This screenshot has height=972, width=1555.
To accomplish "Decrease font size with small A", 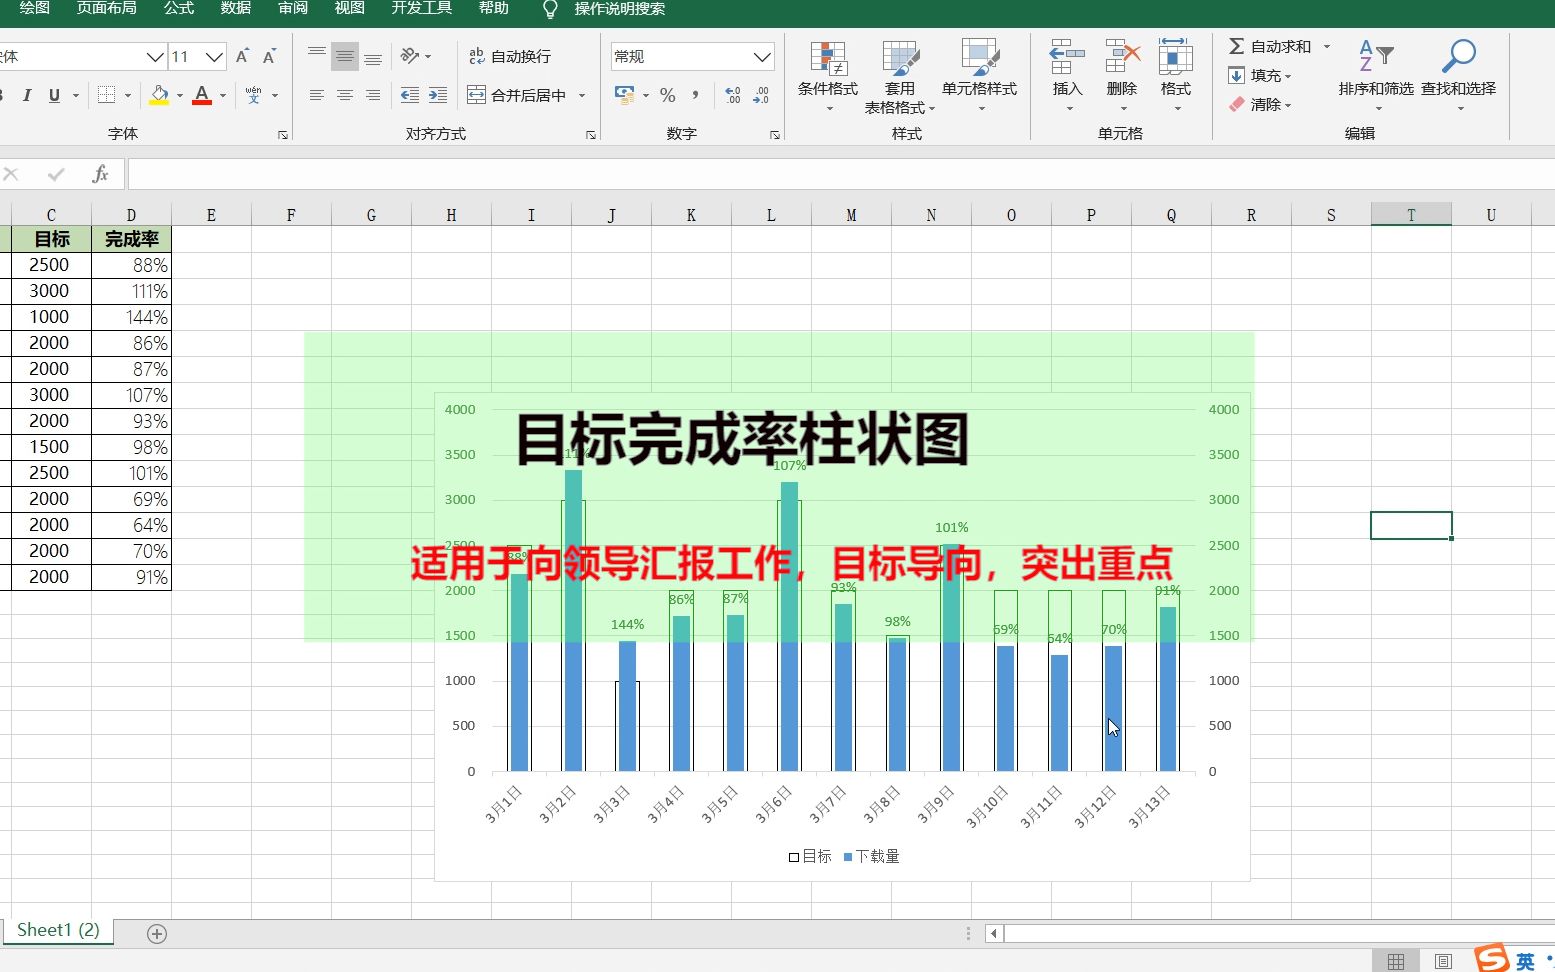I will 269,57.
